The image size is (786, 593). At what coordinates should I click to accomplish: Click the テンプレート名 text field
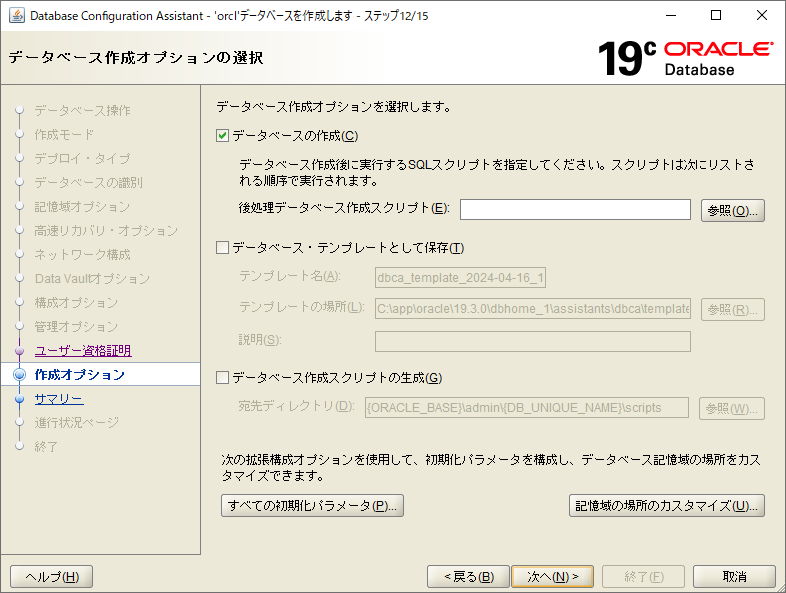point(460,278)
